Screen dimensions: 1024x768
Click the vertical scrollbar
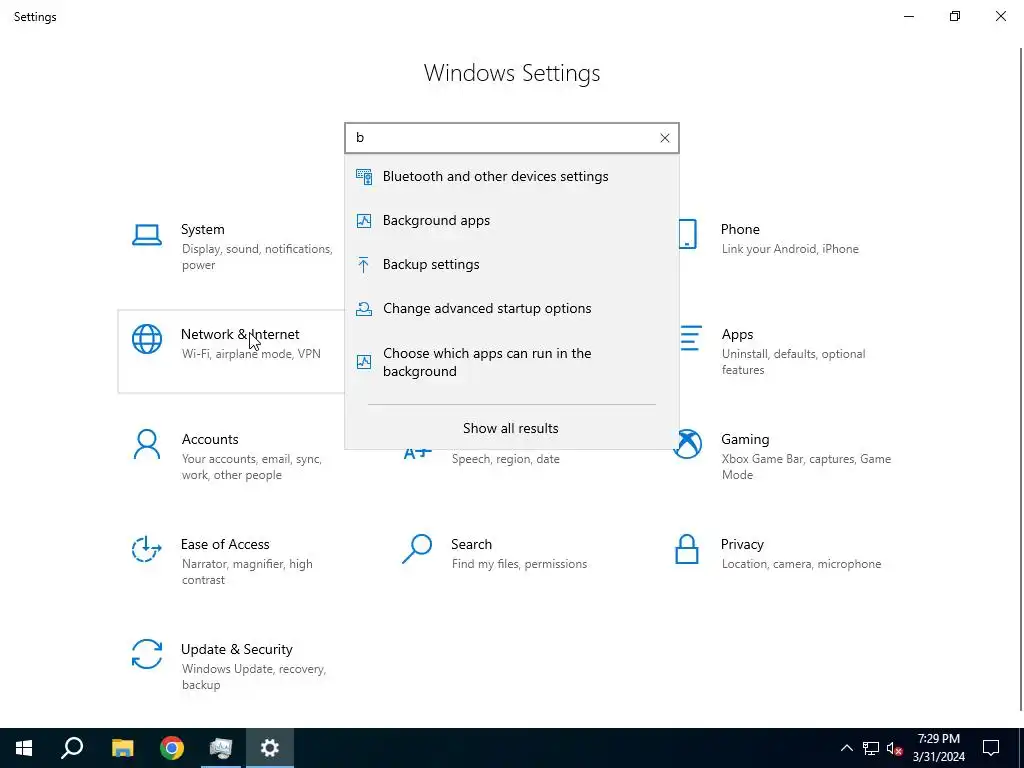click(1021, 379)
